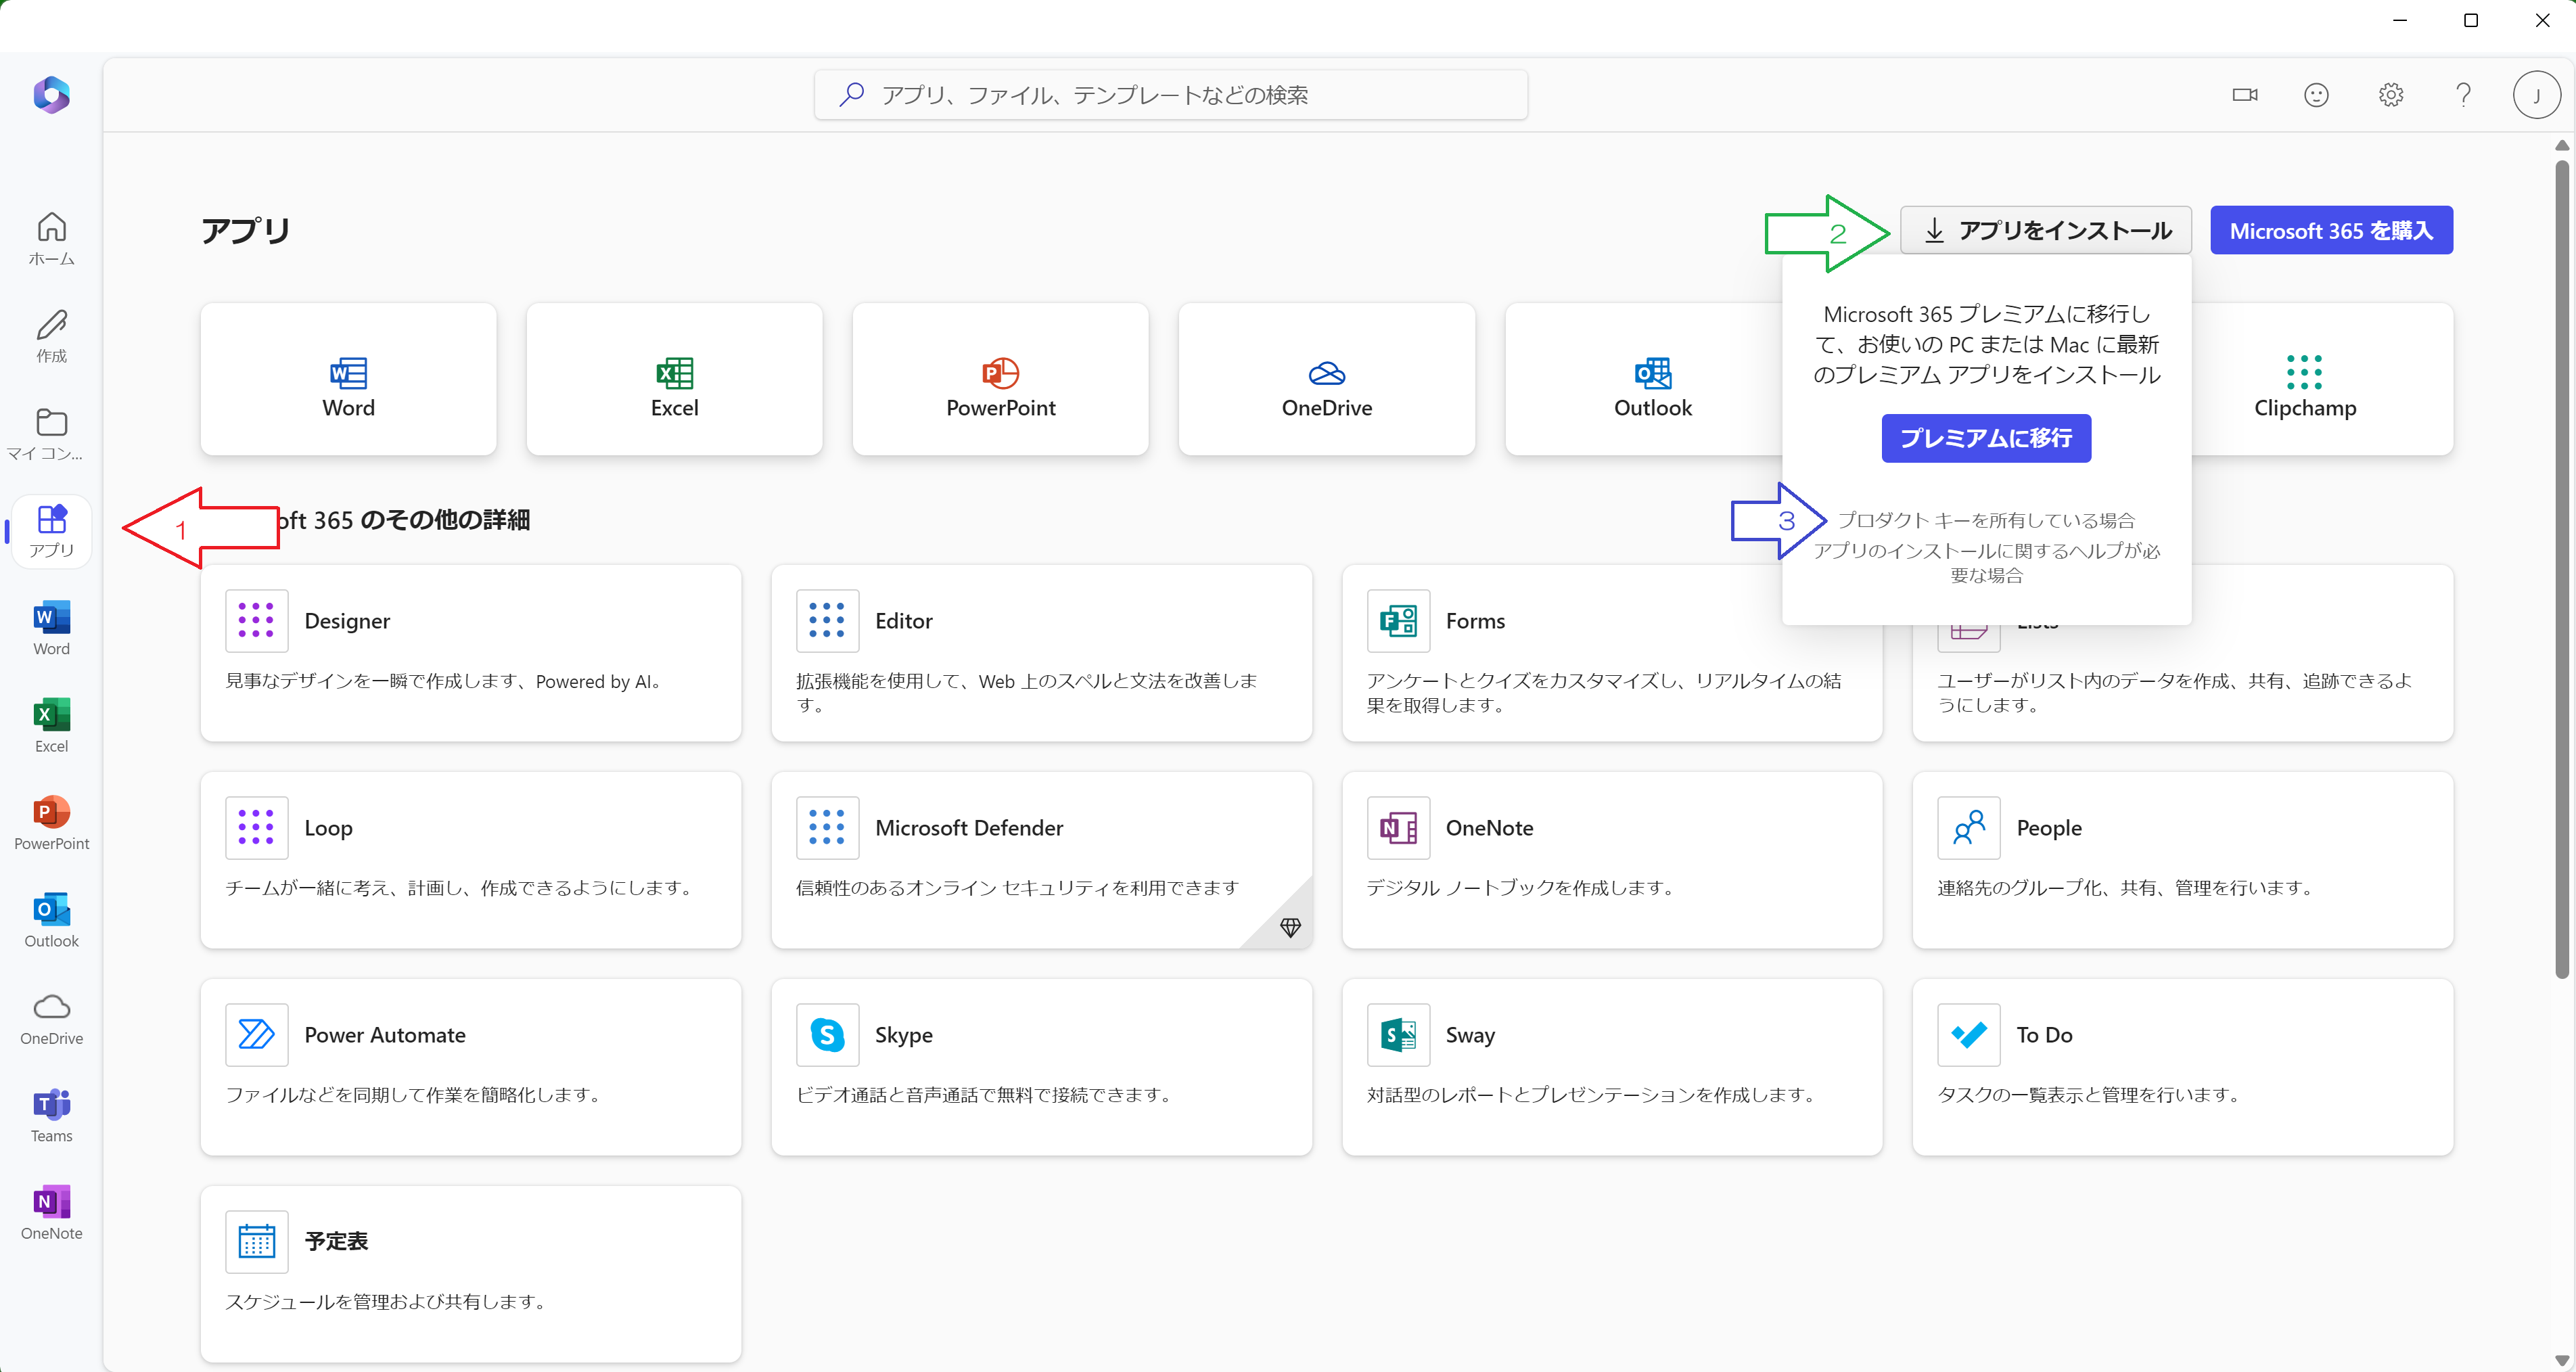2576x1372 pixels.
Task: Focus the app and file search box
Action: coord(1170,95)
